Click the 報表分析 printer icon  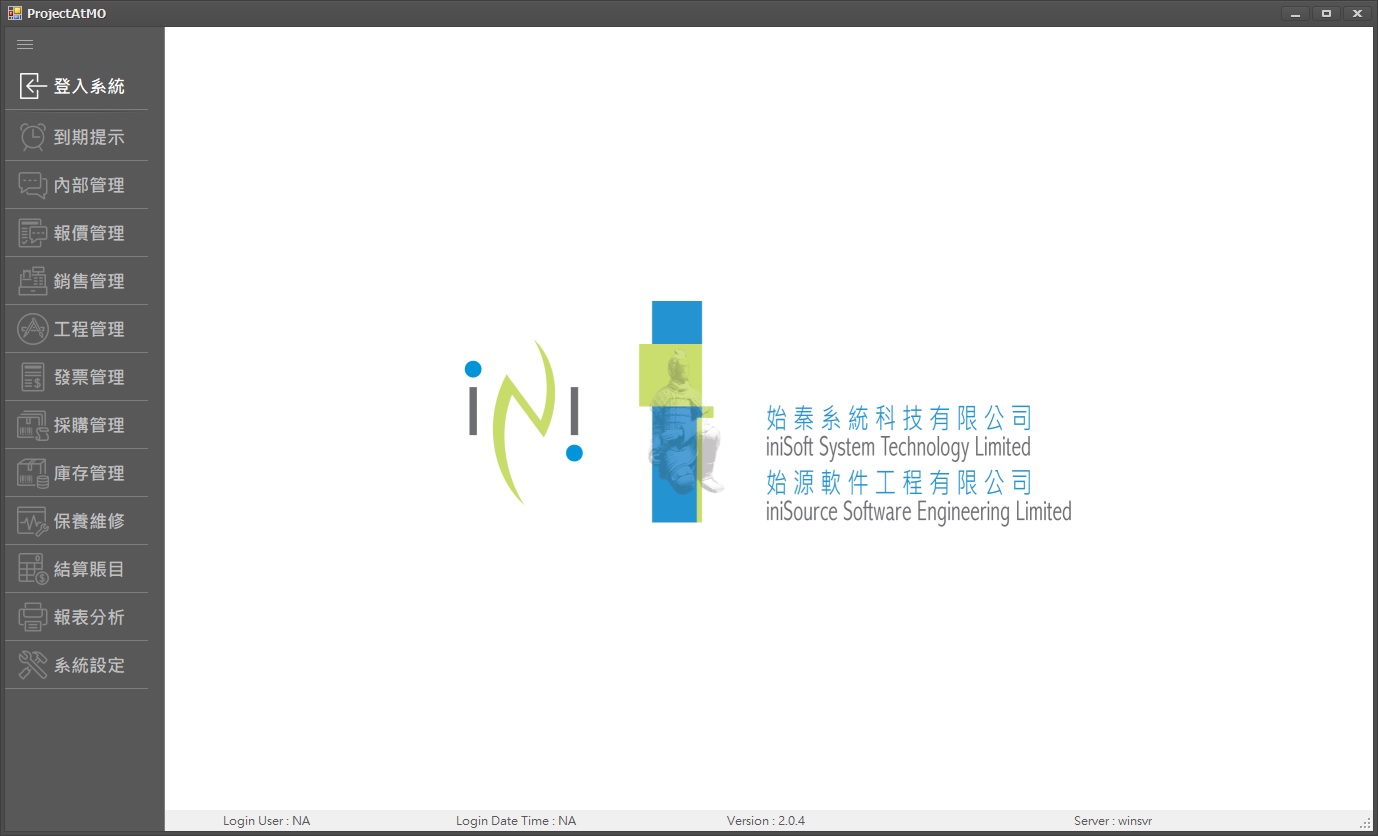[32, 617]
